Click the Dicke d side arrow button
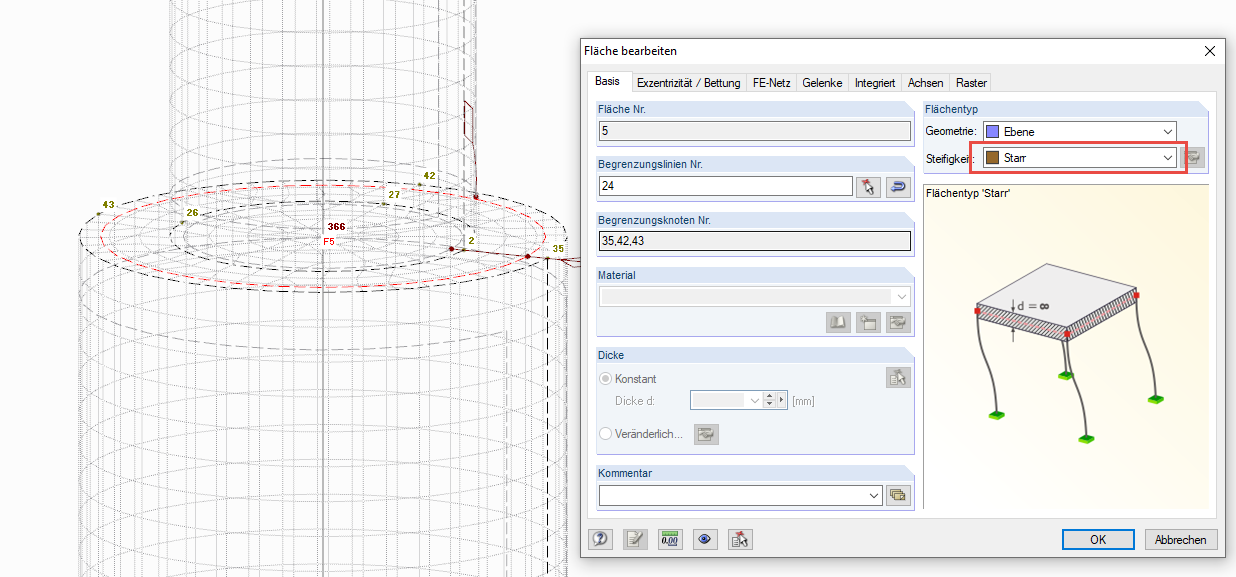This screenshot has height=577, width=1236. point(783,400)
